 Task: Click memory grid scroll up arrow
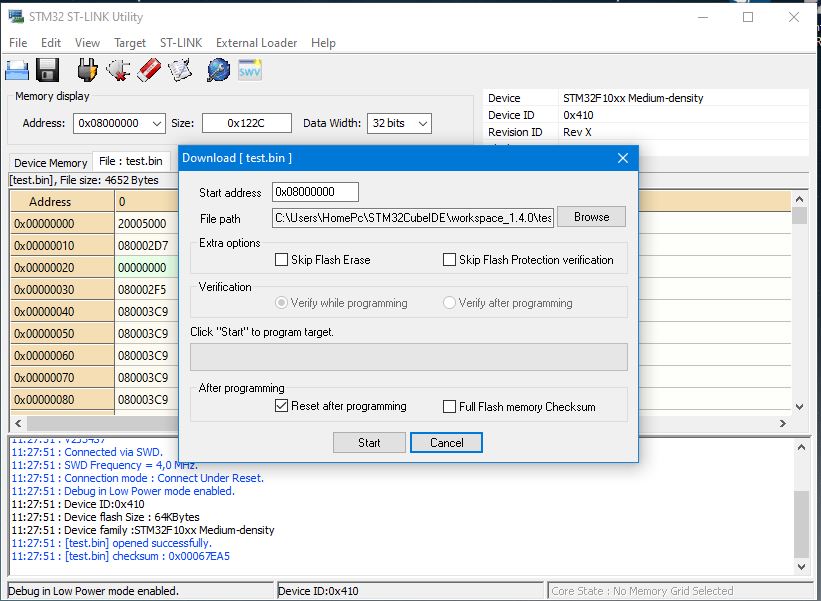tap(800, 199)
